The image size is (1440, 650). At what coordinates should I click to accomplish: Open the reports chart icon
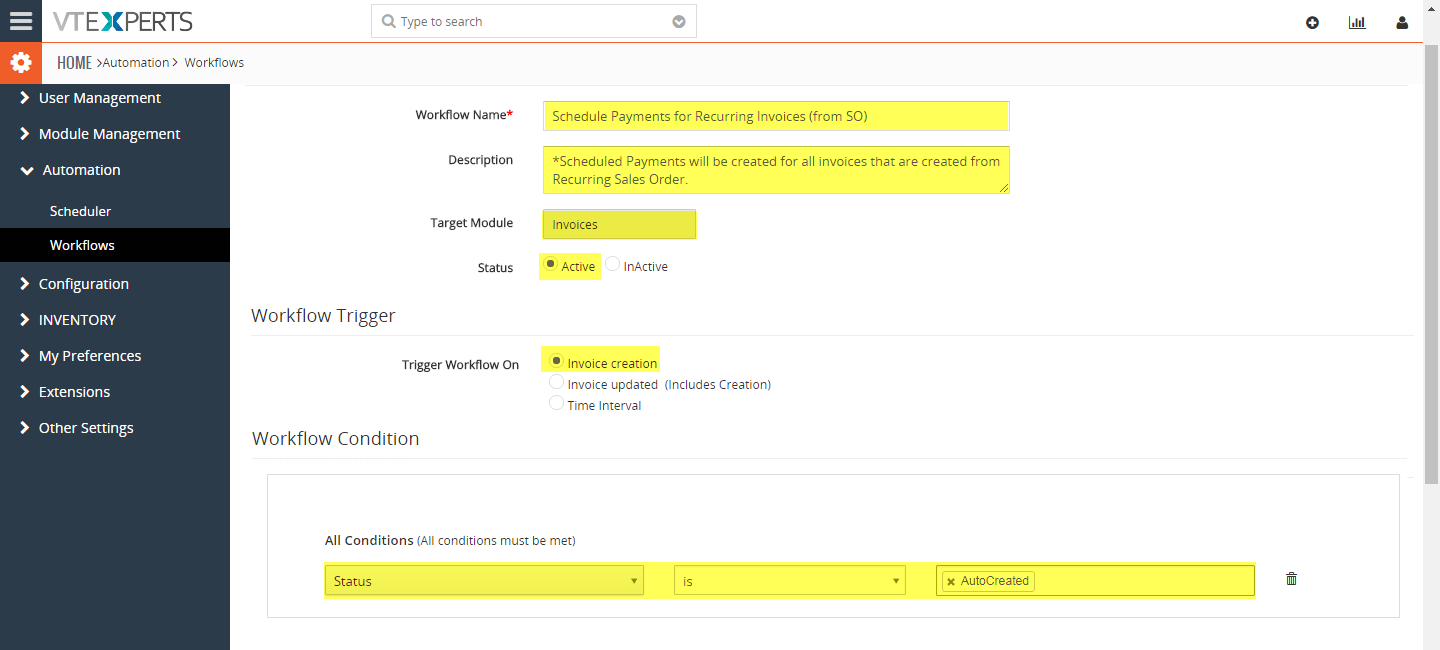pyautogui.click(x=1357, y=22)
